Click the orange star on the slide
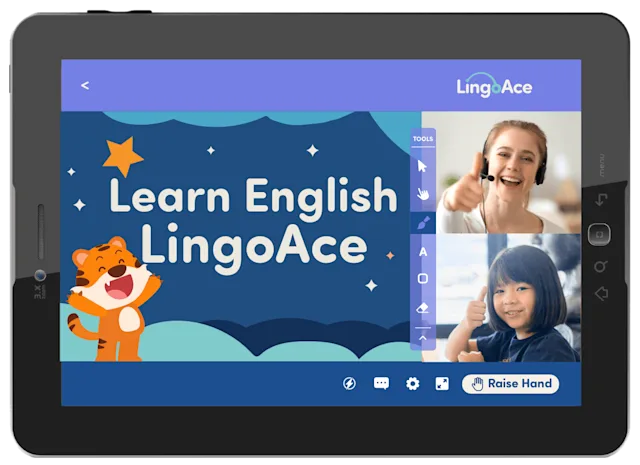640x465 pixels. pos(122,156)
